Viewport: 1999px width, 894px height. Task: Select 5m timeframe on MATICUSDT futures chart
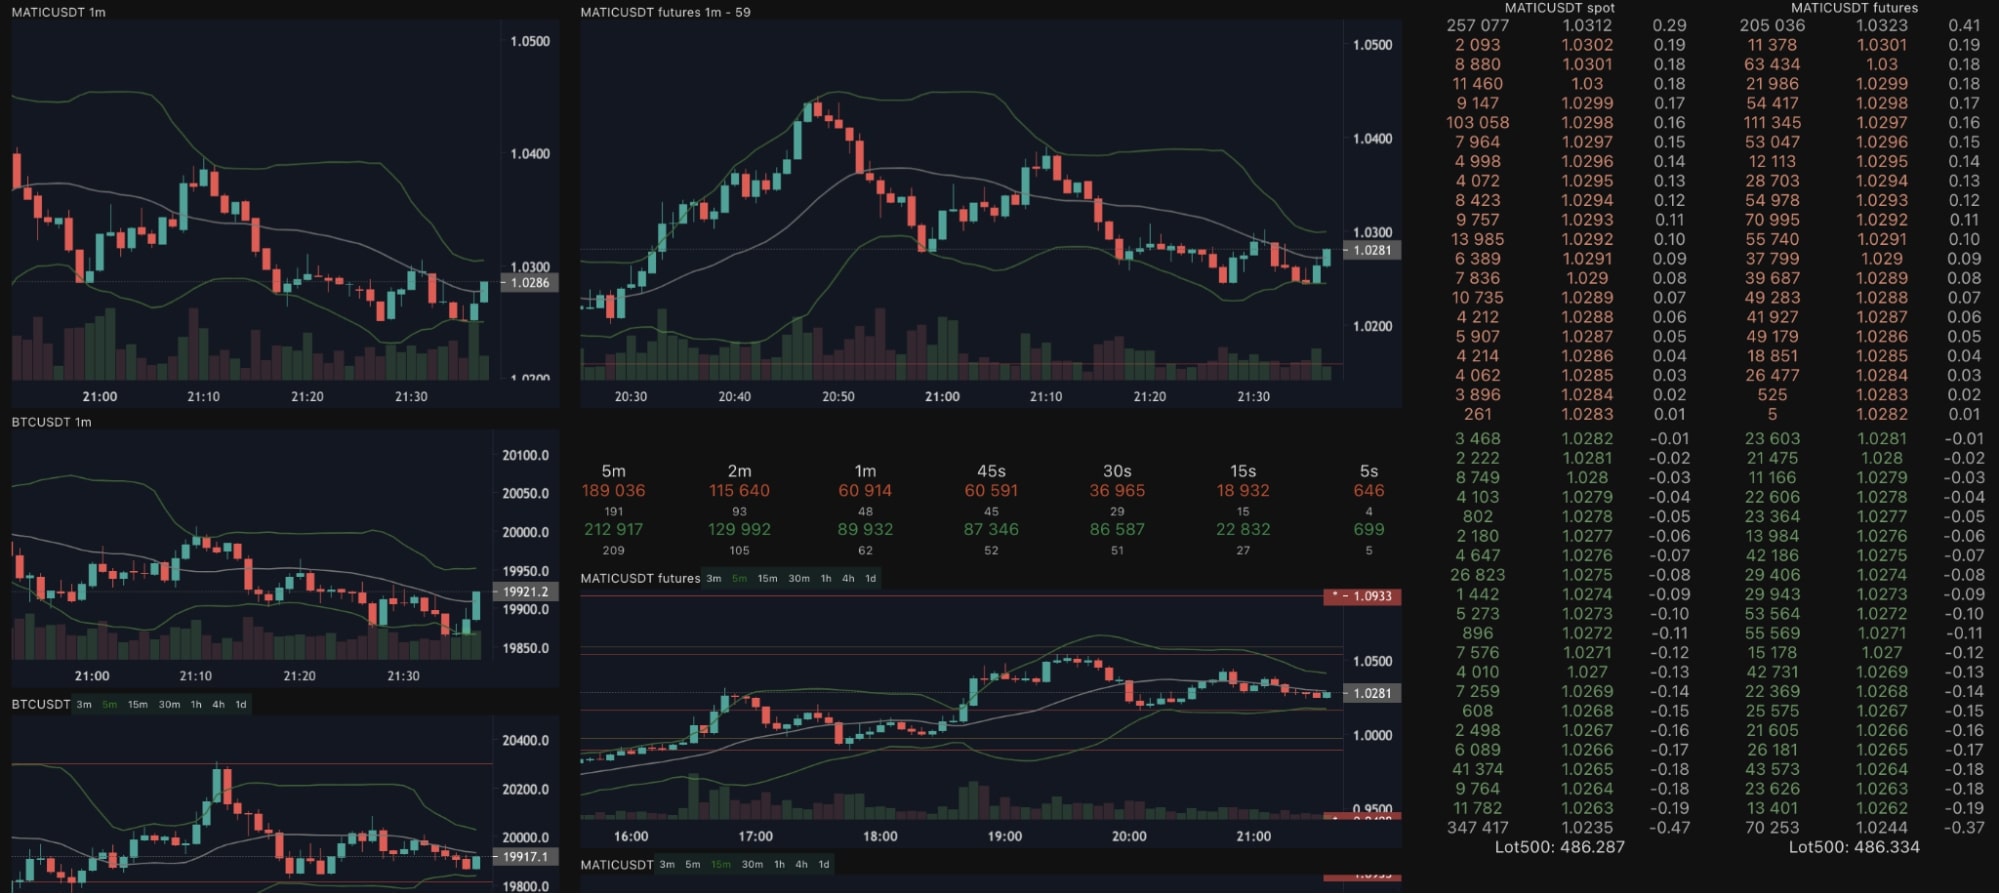[x=739, y=579]
